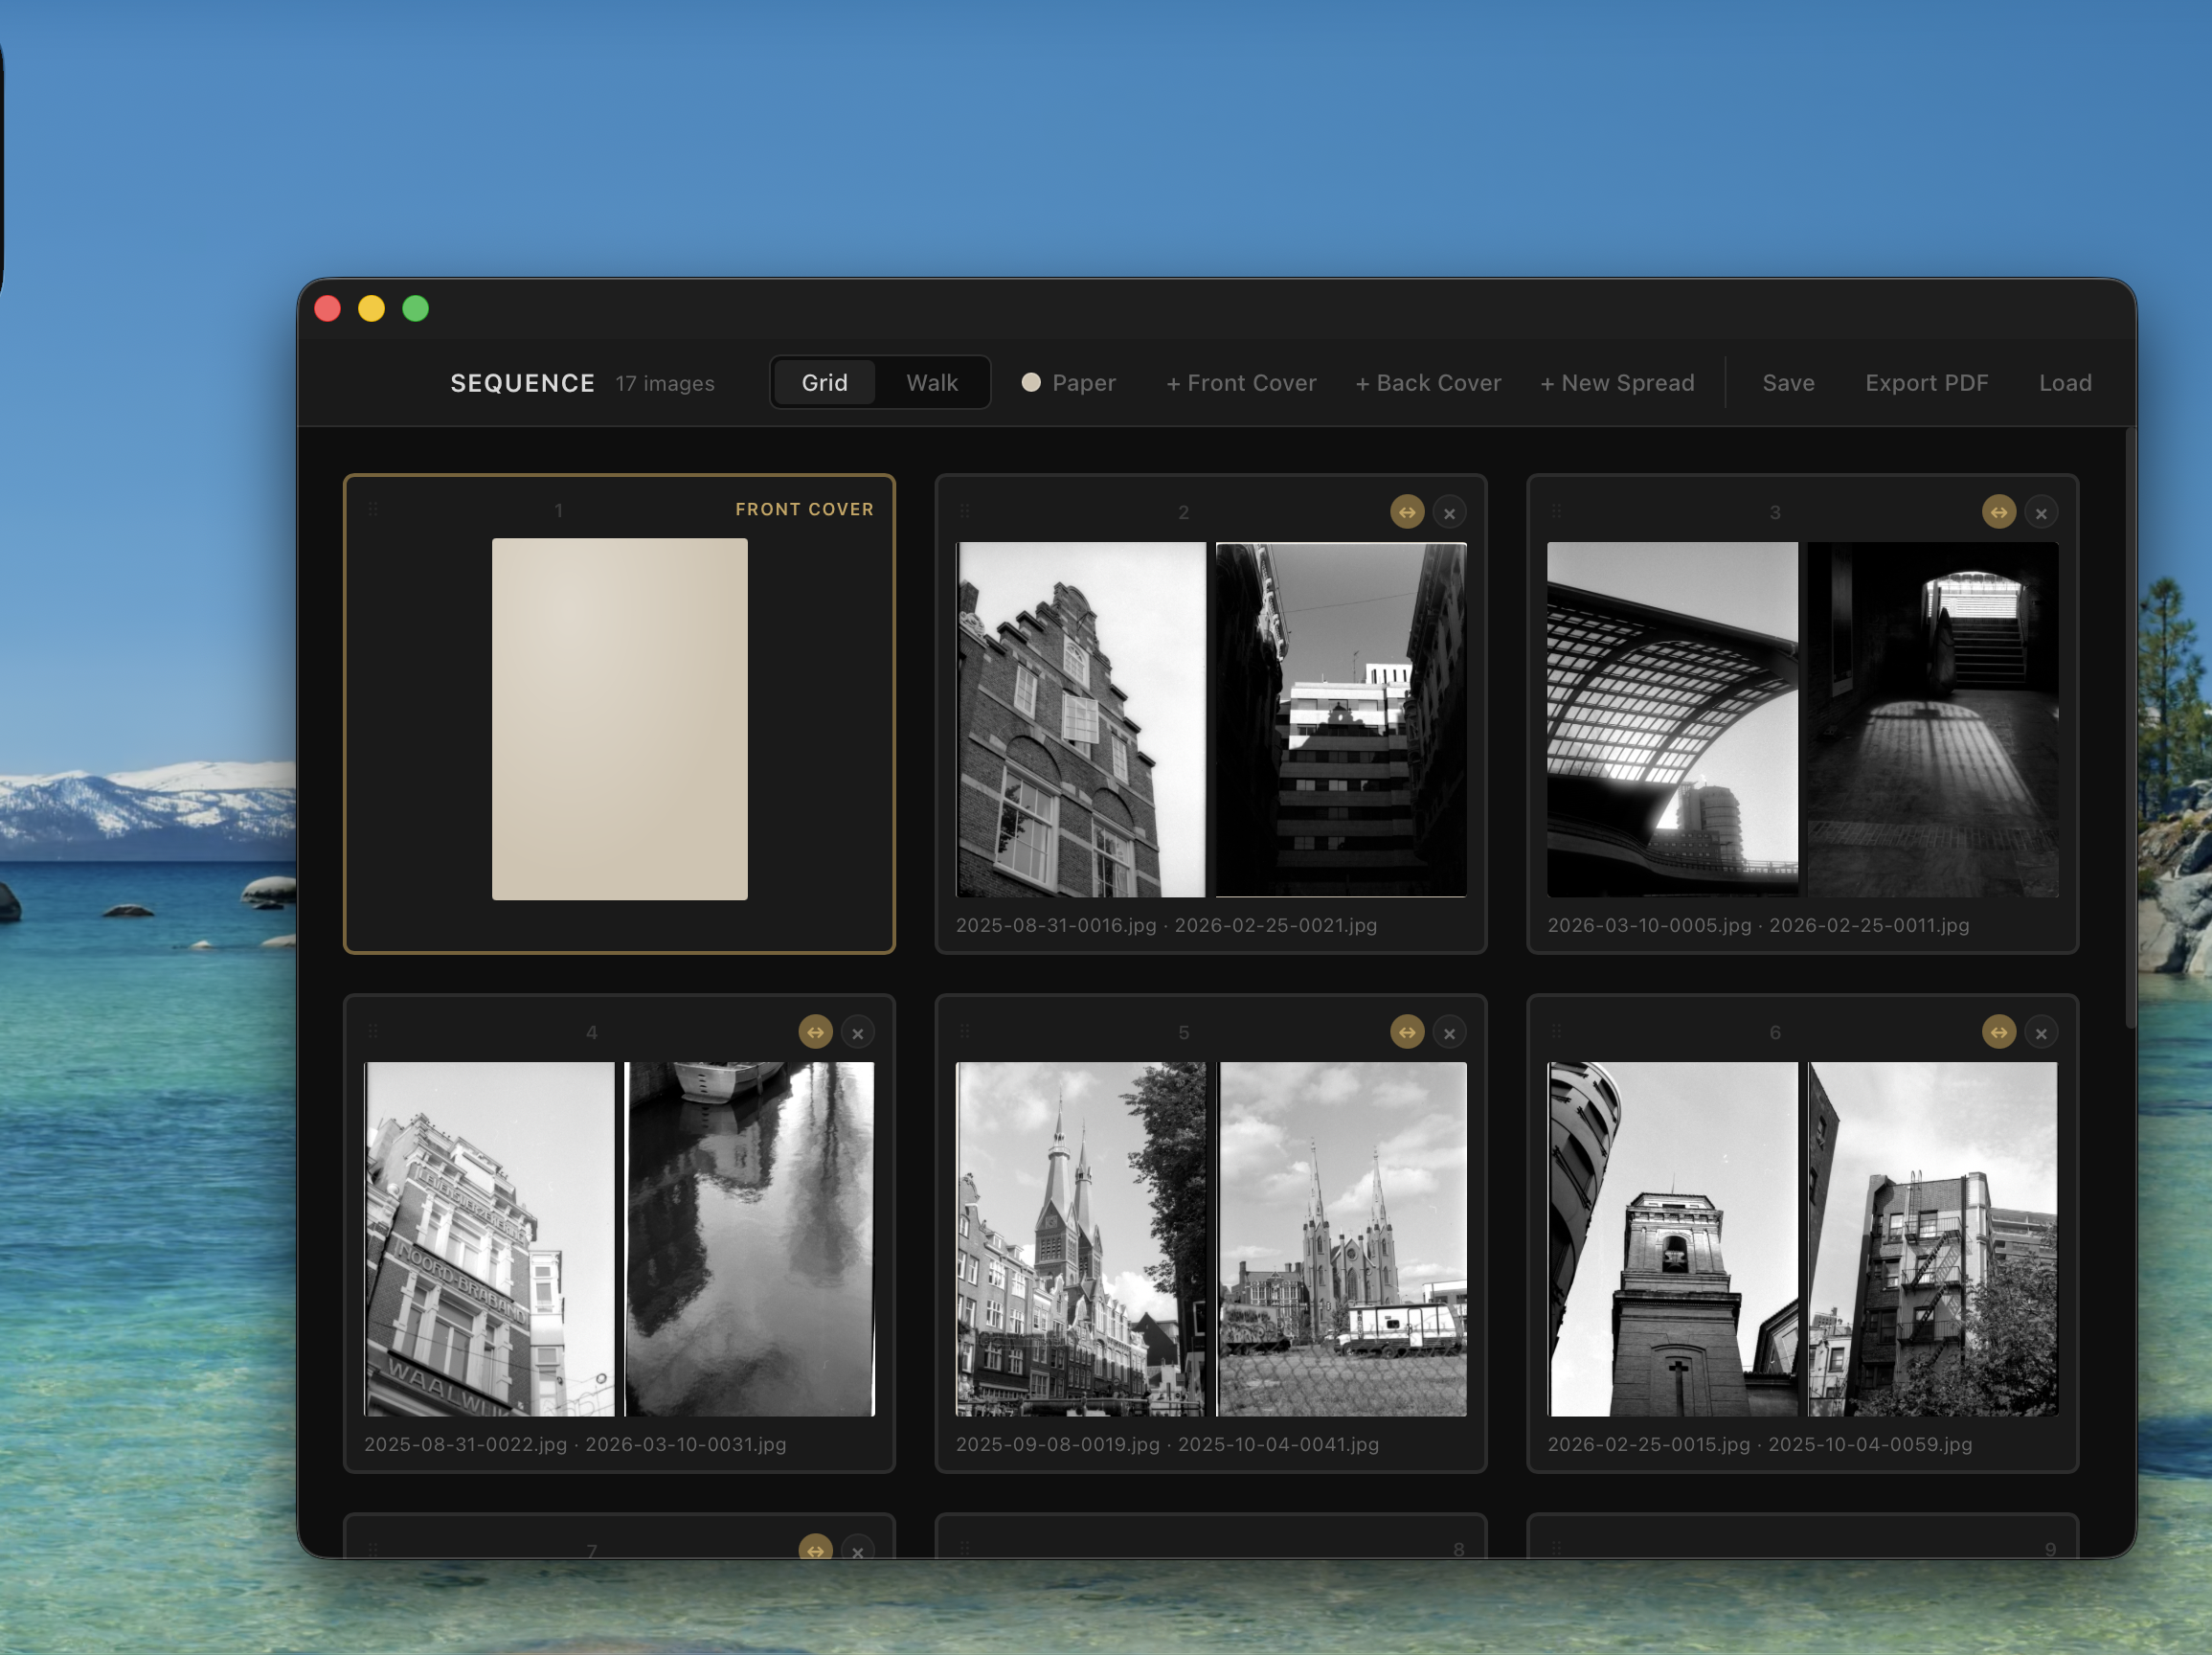The image size is (2212, 1655).
Task: Remove spread 4
Action: [x=858, y=1032]
